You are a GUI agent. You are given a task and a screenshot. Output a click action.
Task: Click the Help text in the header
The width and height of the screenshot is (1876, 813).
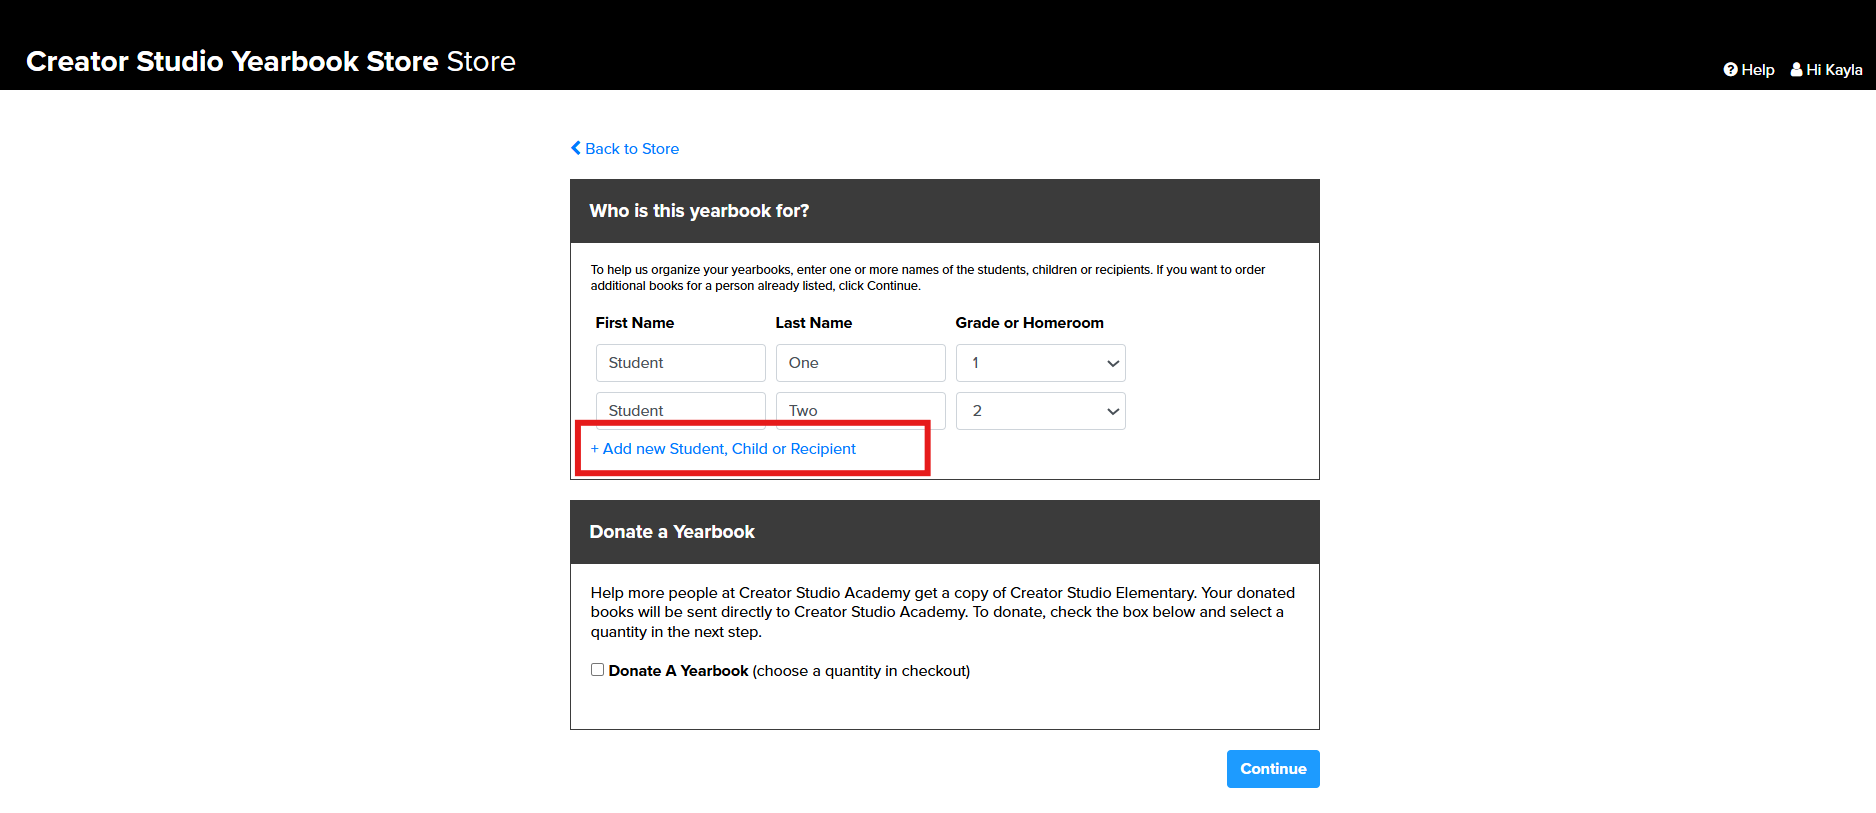click(x=1757, y=70)
